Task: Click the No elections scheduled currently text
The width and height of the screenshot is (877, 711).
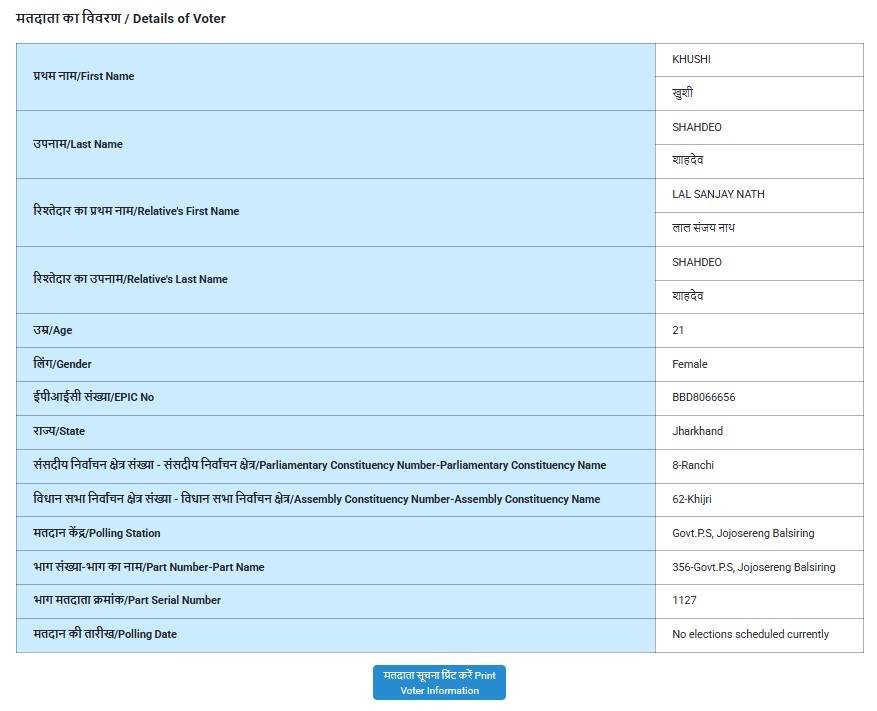Action: pos(750,634)
